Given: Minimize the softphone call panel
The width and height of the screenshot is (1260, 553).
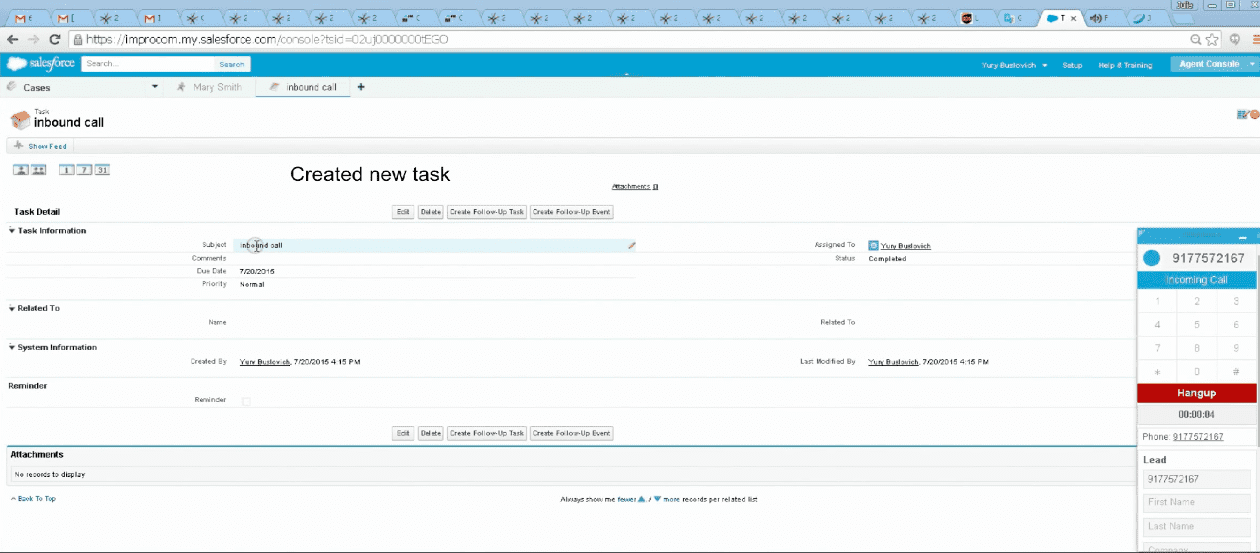Looking at the screenshot, I should [x=1242, y=238].
